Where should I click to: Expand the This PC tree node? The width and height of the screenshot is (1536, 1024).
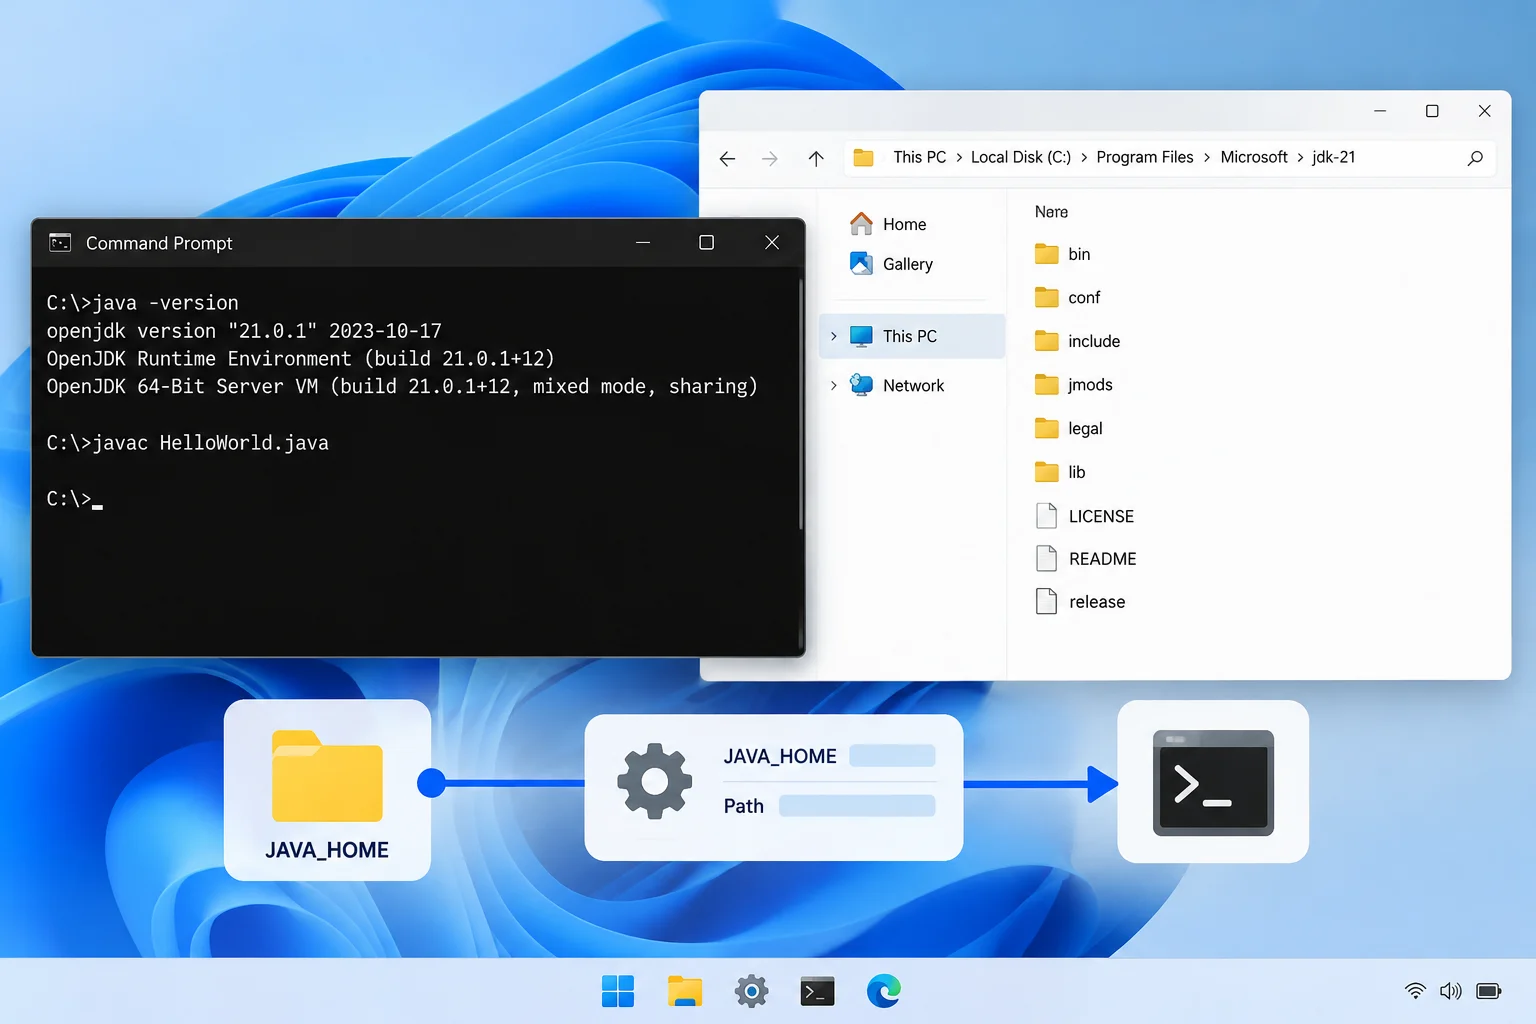pos(834,336)
